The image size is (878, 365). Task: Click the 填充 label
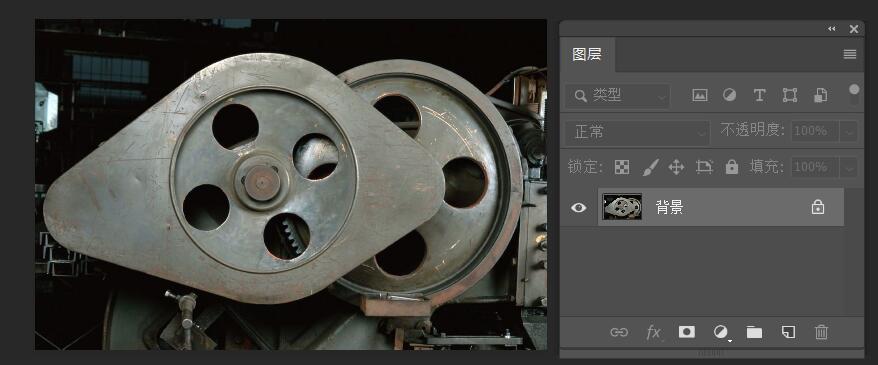tap(767, 166)
